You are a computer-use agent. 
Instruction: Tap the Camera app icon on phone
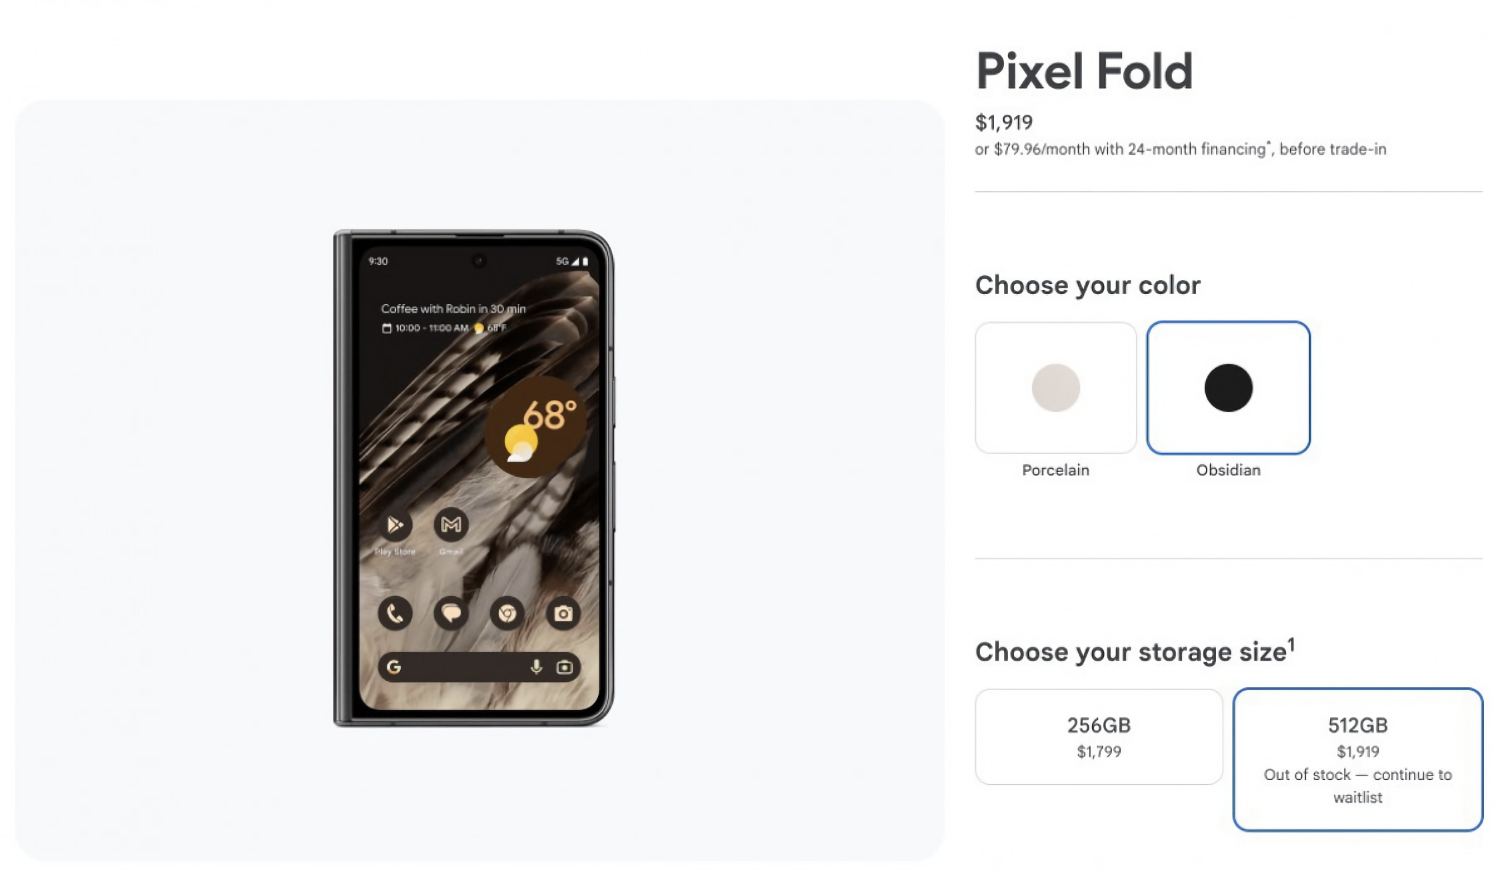[563, 613]
